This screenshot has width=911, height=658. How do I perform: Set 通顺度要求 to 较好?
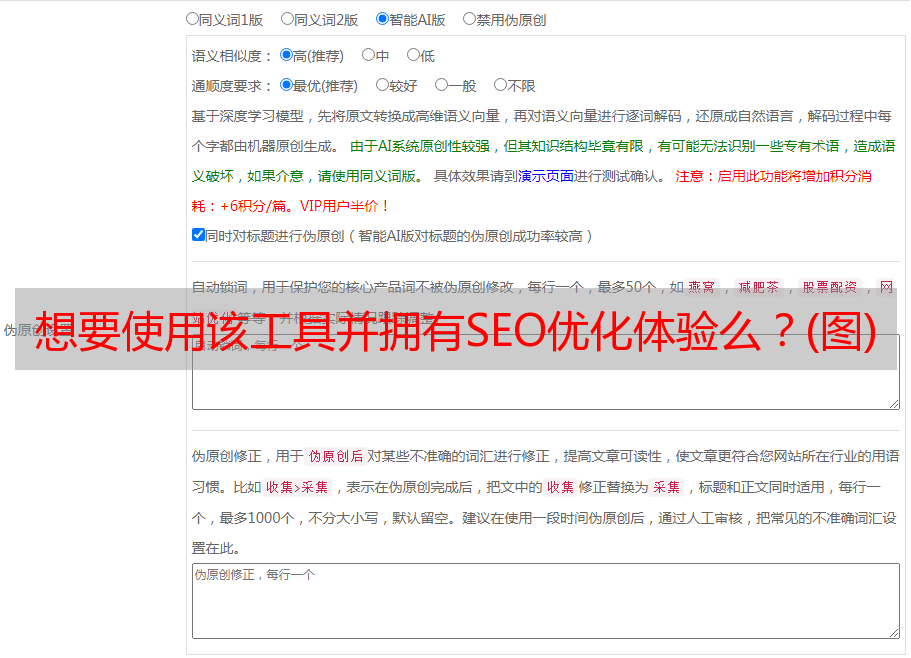382,85
